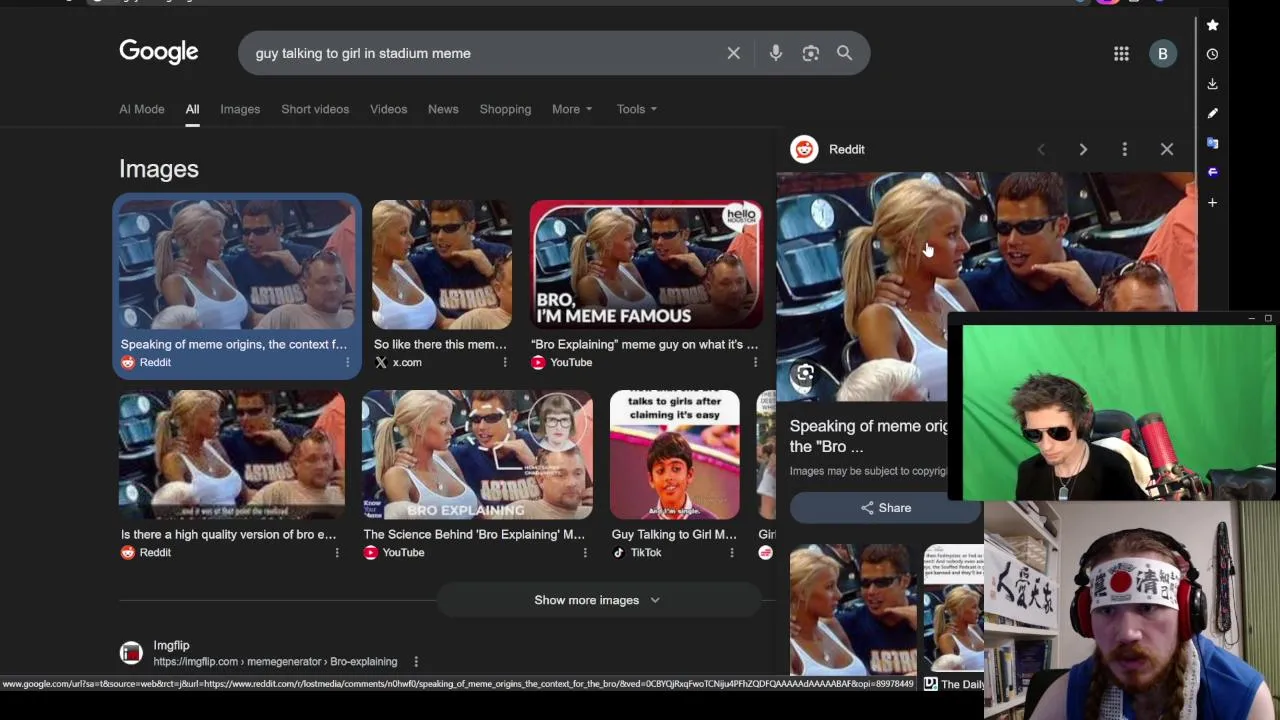Open 'So like there this mem...' x.com result
The width and height of the screenshot is (1280, 720).
point(440,344)
